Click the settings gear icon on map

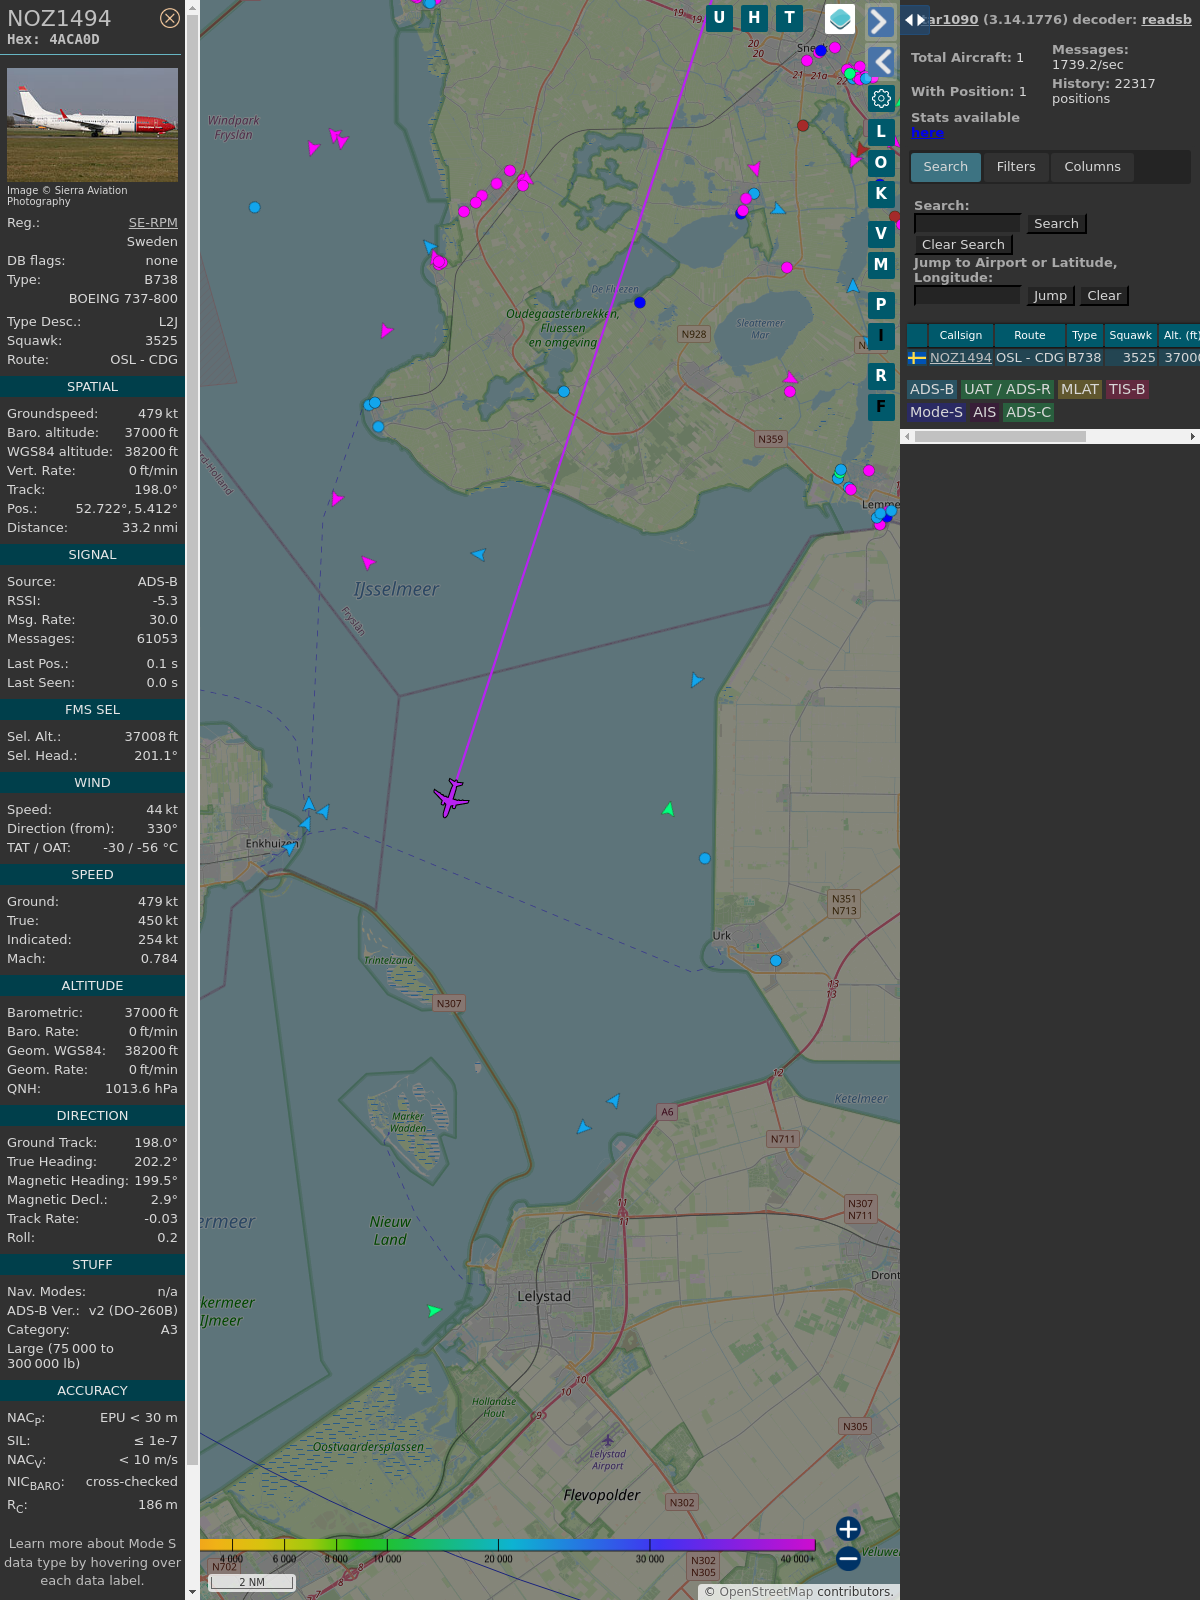881,98
